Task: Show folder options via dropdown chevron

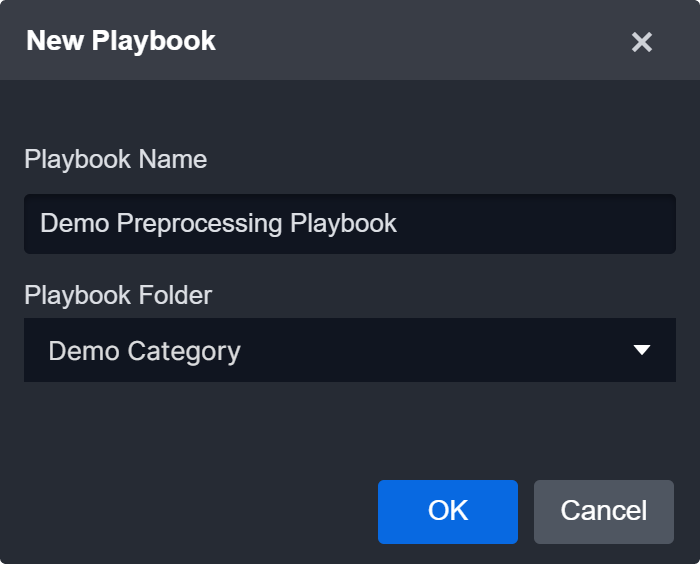Action: pyautogui.click(x=642, y=350)
